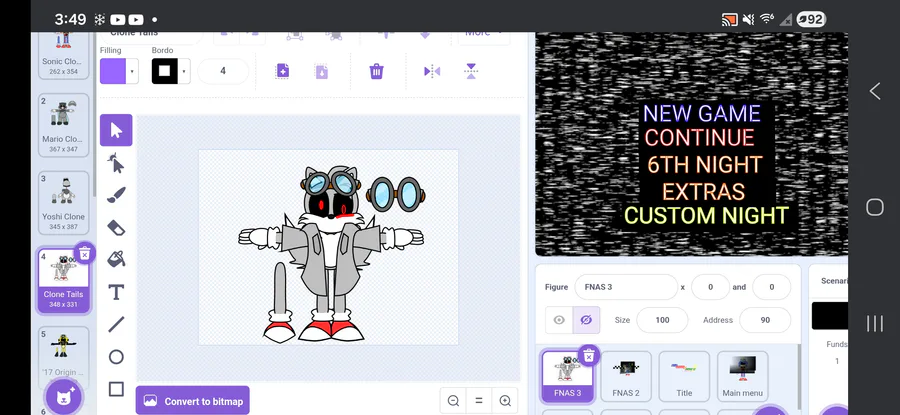Click the sprite list vertical scrollbar
This screenshot has width=900, height=415.
click(x=797, y=376)
